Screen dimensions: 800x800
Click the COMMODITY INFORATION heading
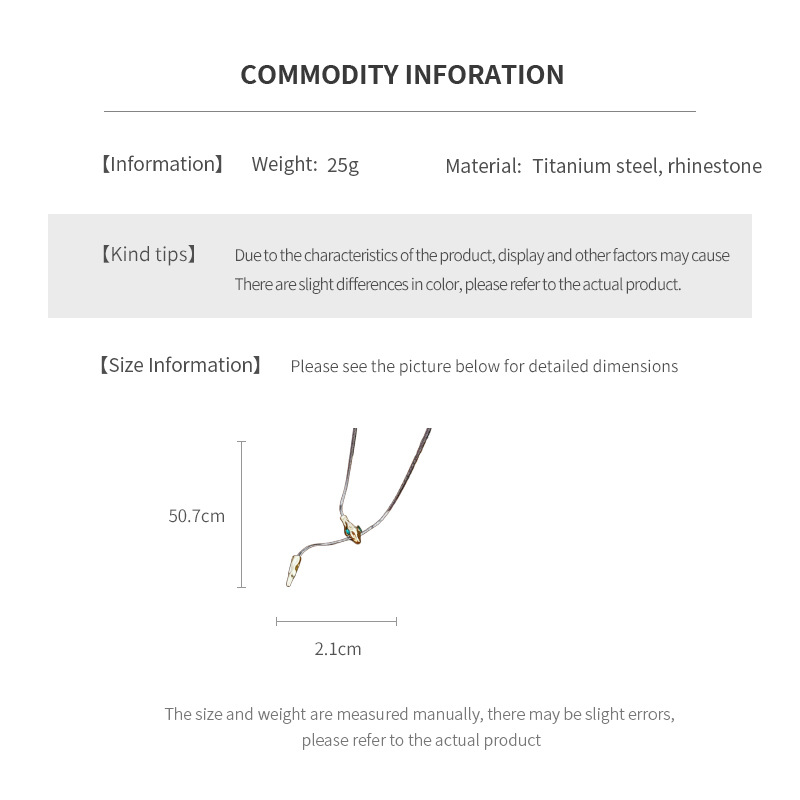coord(402,75)
